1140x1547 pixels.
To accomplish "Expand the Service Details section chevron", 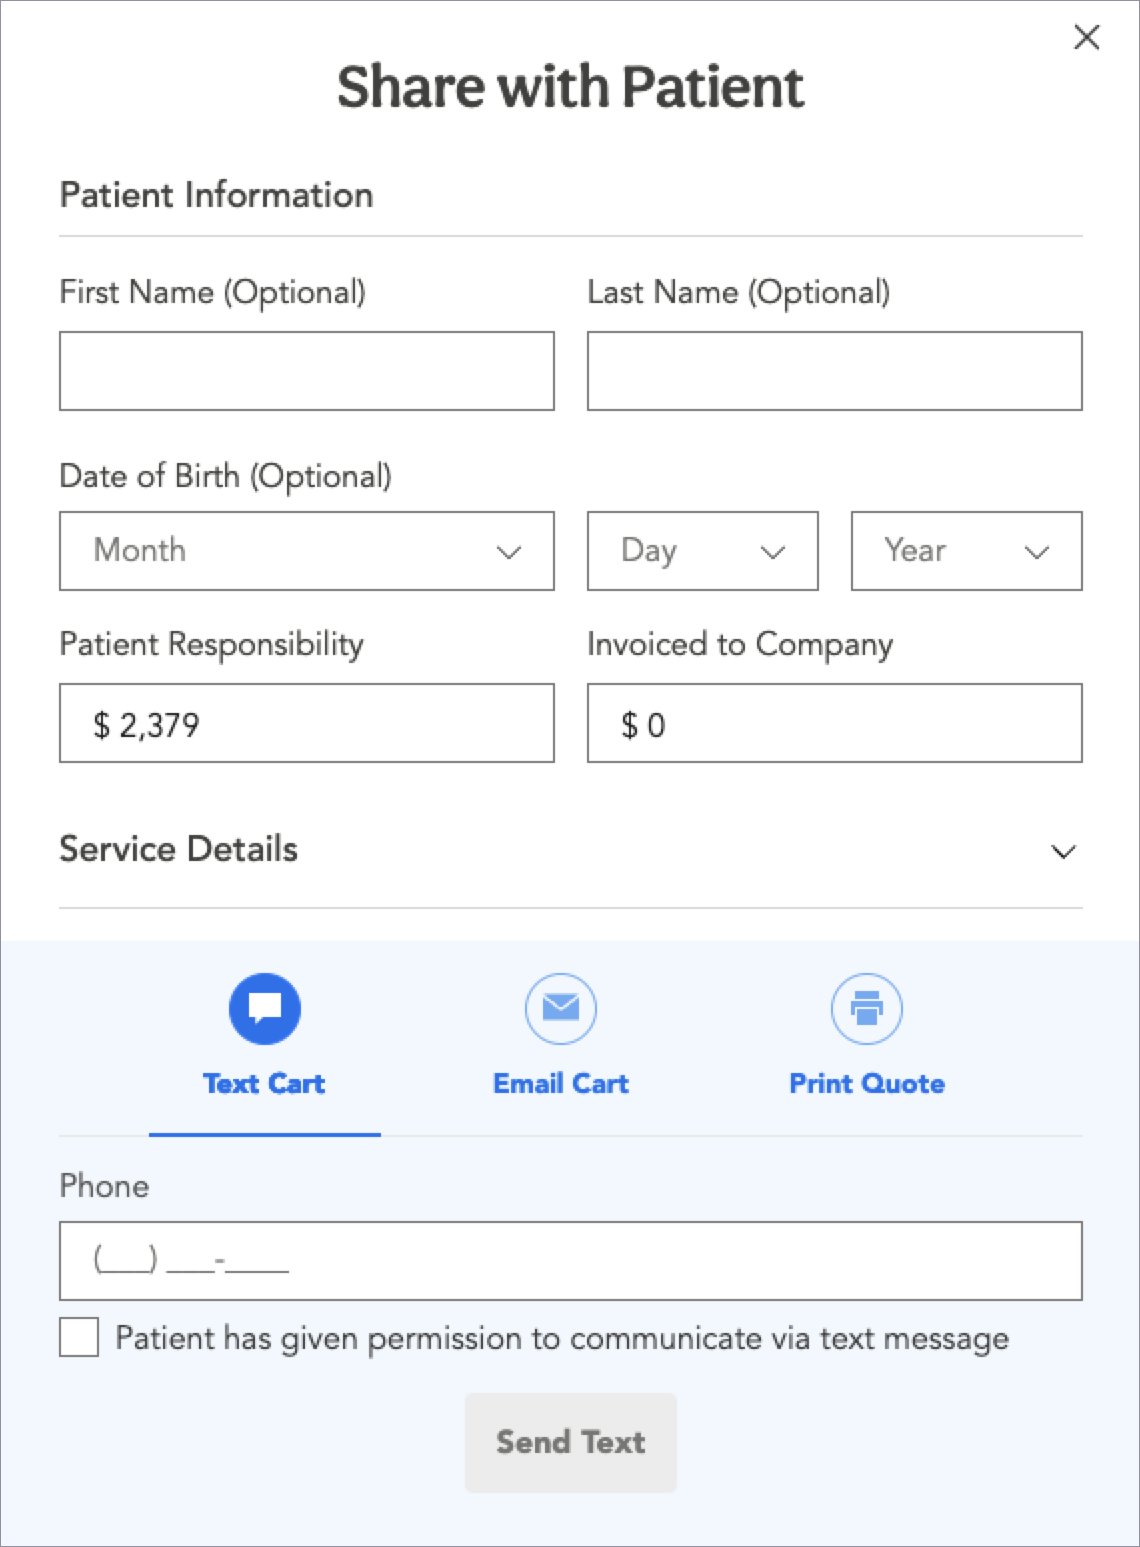I will tap(1063, 852).
